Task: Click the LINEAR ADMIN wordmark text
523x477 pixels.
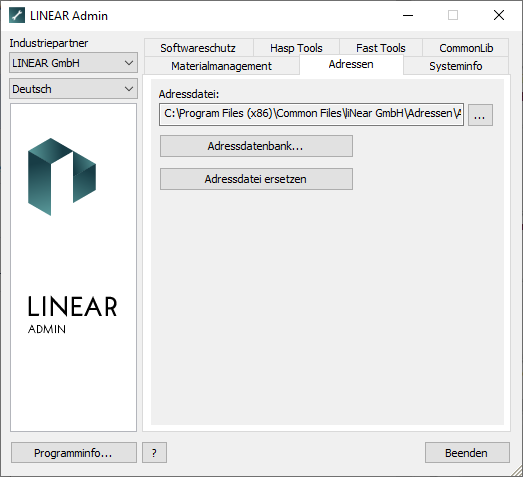Action: coord(72,315)
